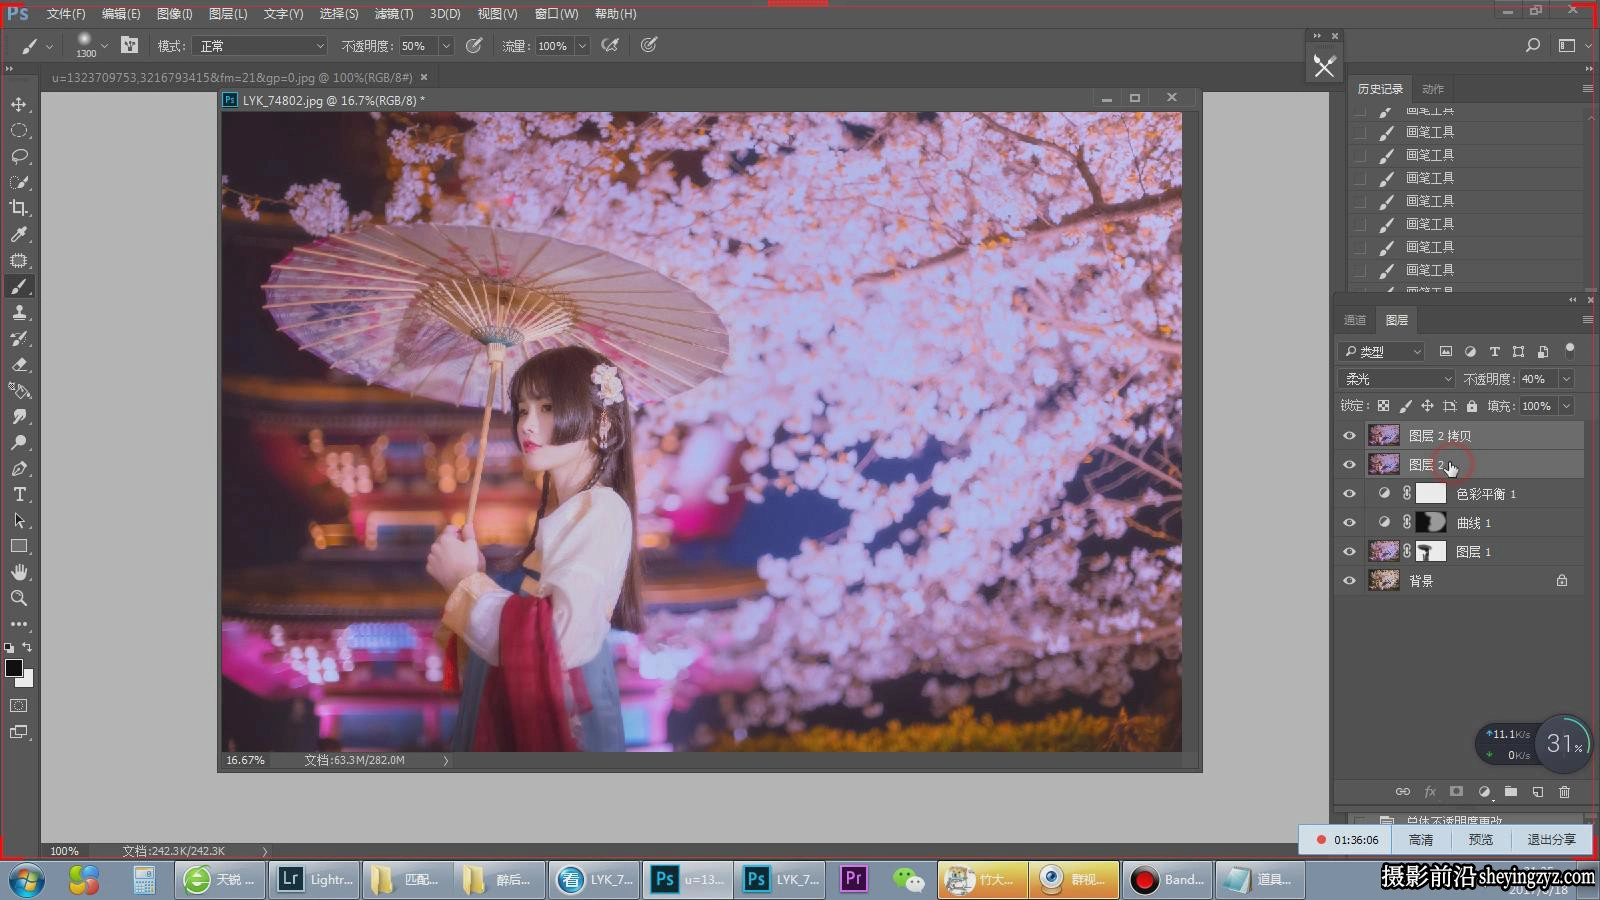Select the 色彩平衡 1 layer mask thumbnail
The image size is (1600, 900).
[x=1431, y=494]
